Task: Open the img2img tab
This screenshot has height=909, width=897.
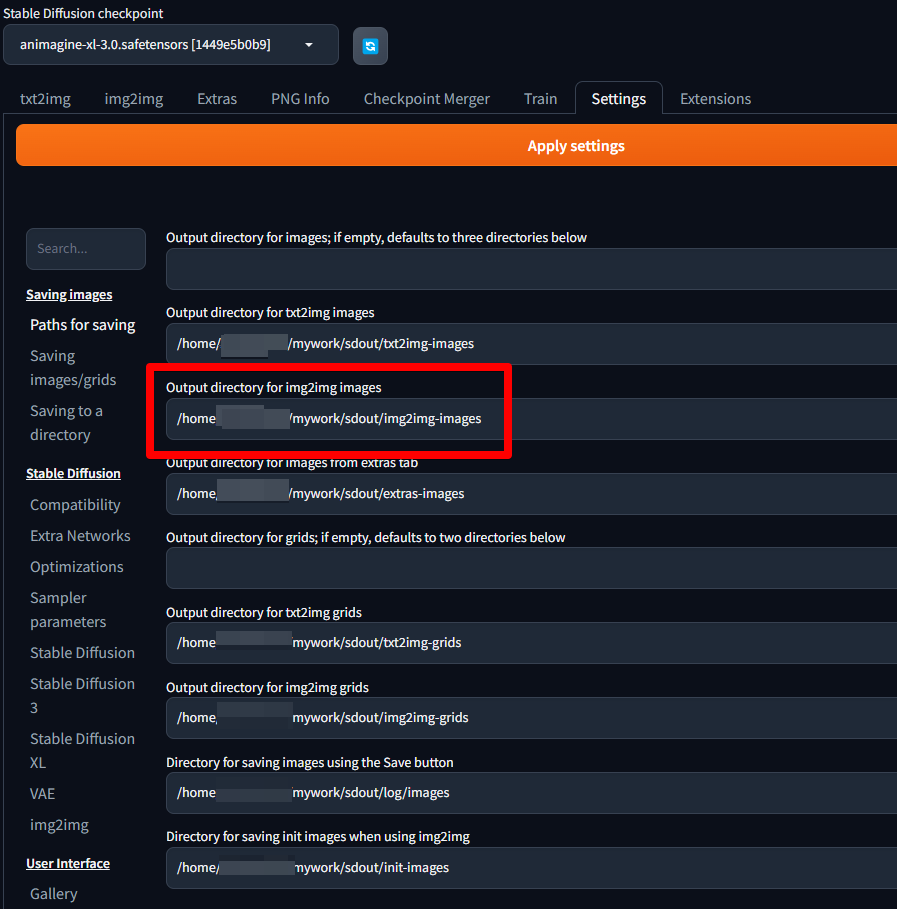Action: click(x=133, y=98)
